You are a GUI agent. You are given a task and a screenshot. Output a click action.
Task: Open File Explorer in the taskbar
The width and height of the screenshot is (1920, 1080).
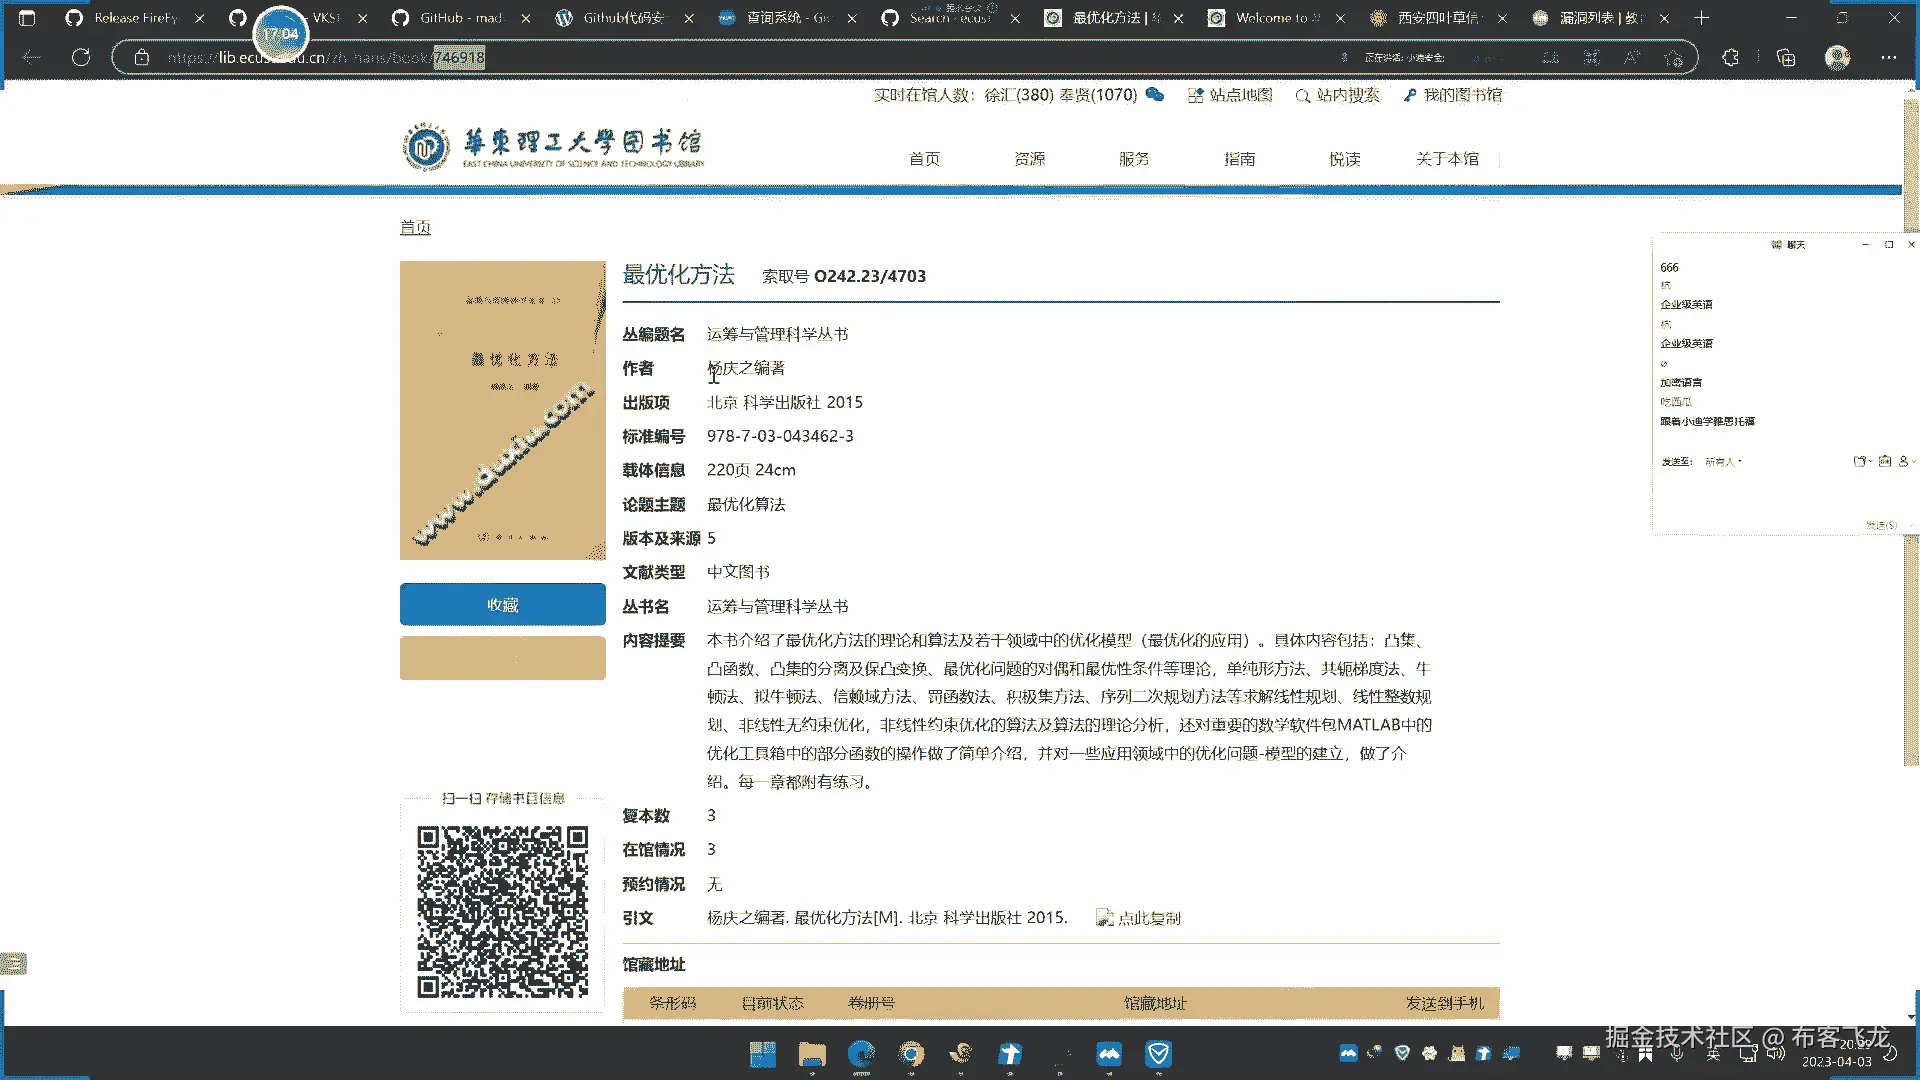click(811, 1054)
